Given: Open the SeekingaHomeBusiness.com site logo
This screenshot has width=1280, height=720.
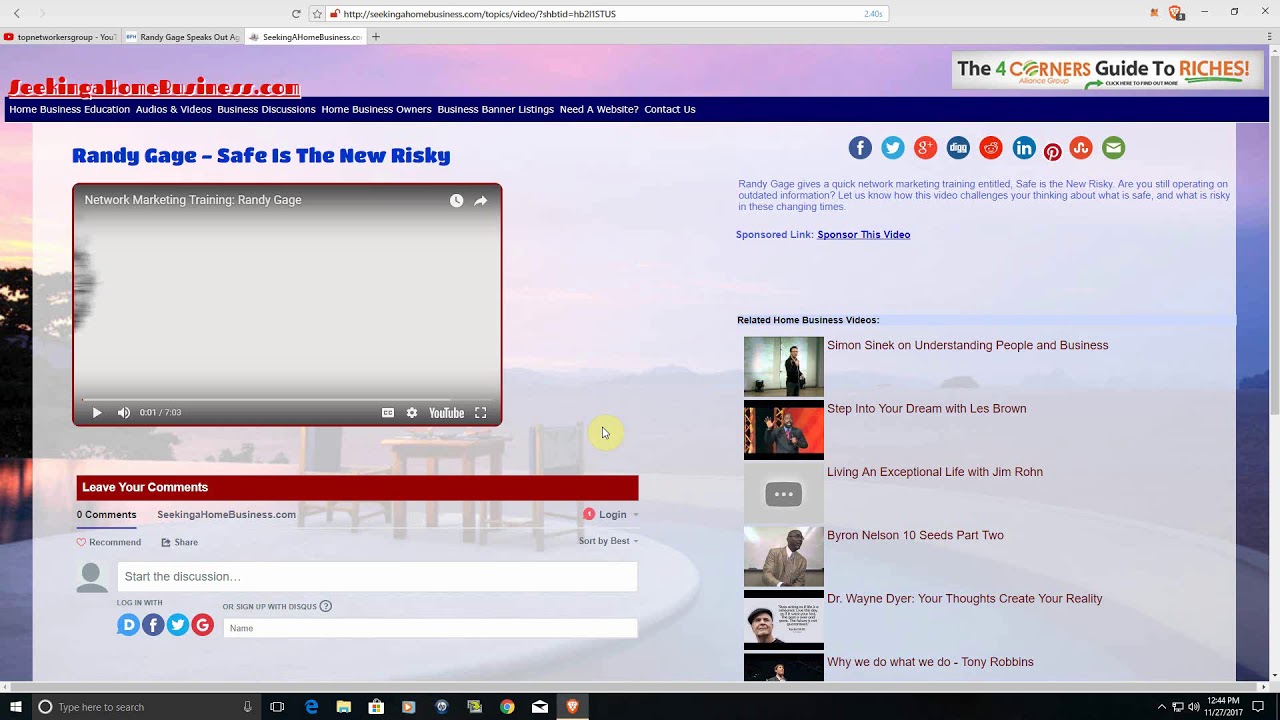Looking at the screenshot, I should [x=154, y=87].
